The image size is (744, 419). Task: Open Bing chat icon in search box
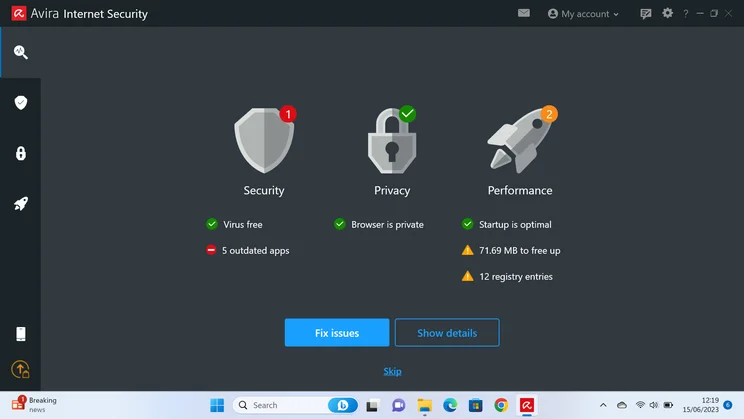point(343,405)
